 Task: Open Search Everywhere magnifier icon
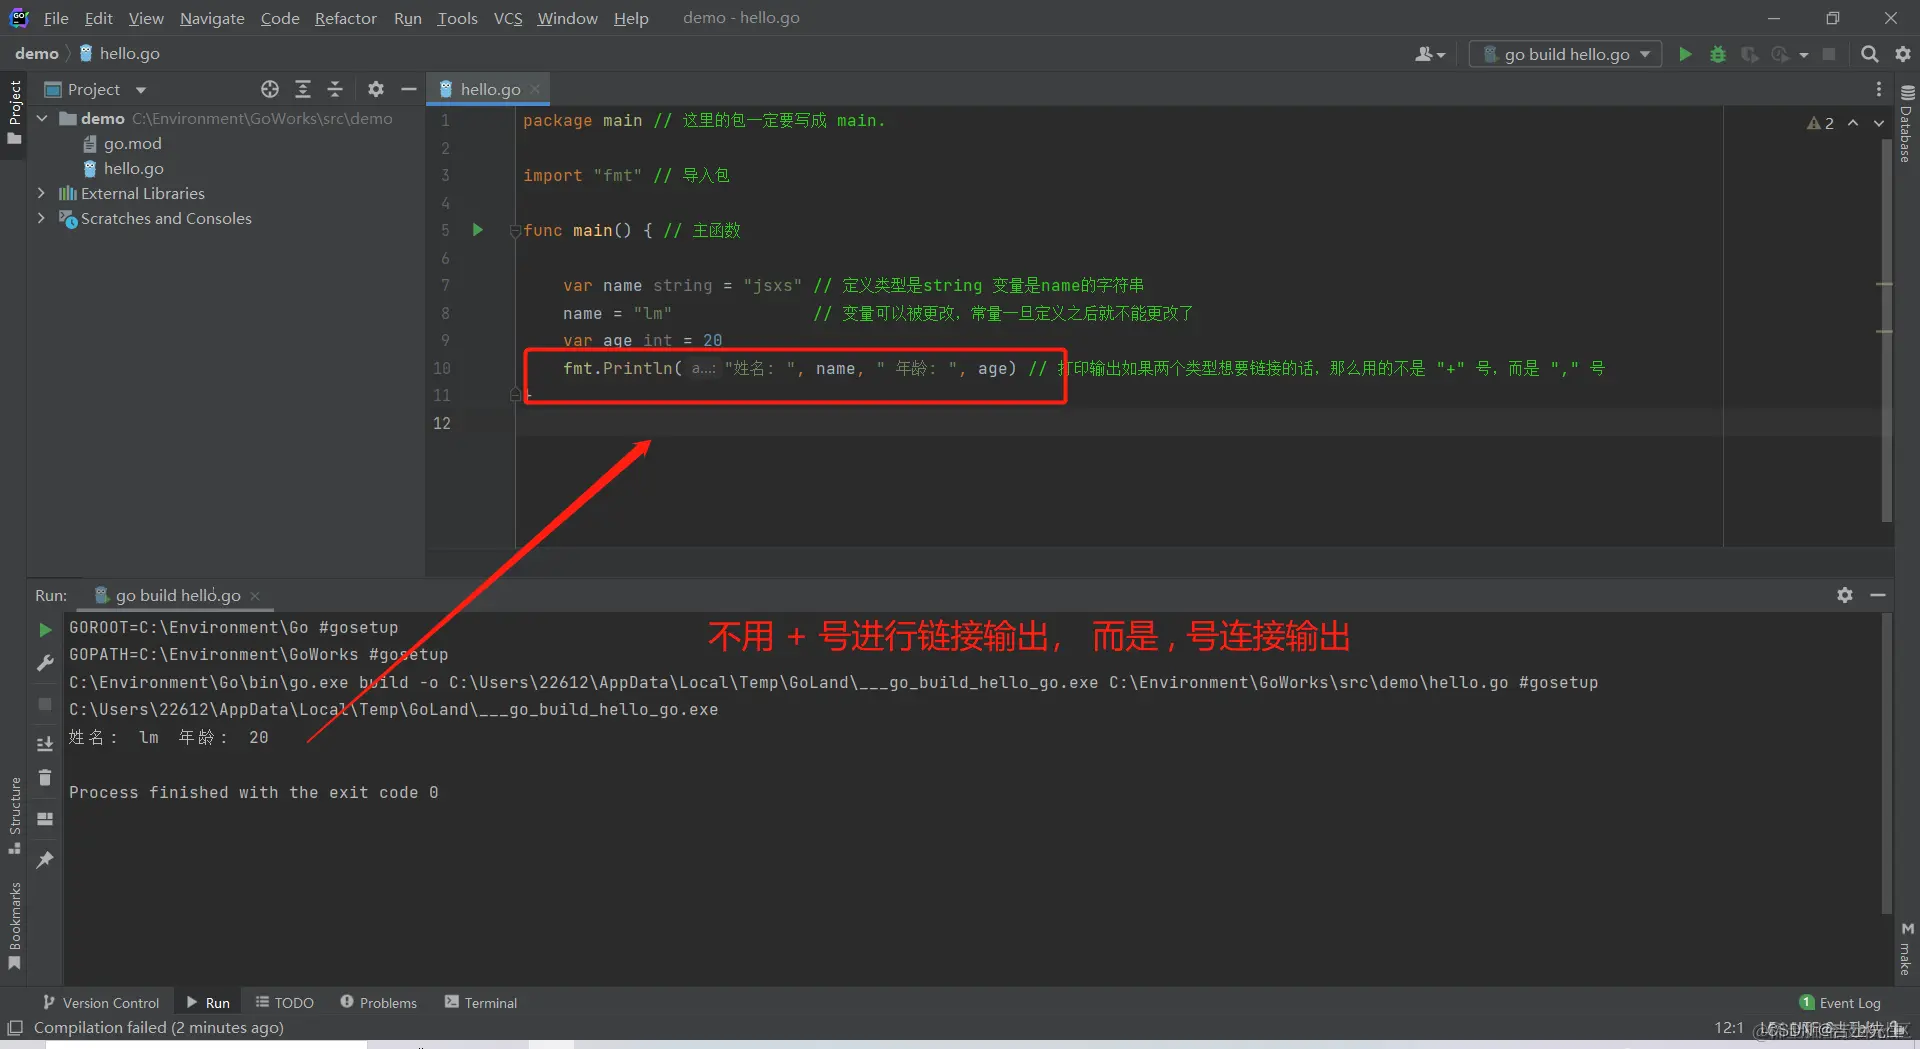pyautogui.click(x=1869, y=54)
